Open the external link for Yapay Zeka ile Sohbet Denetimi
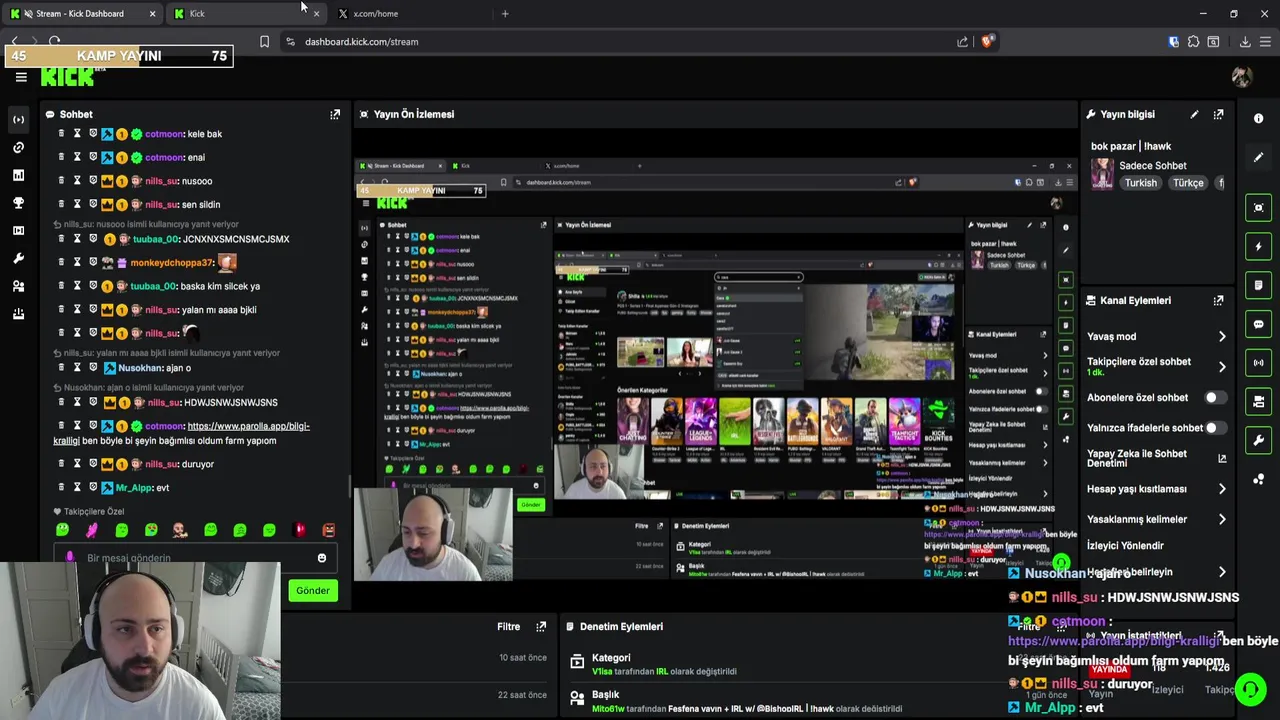This screenshot has width=1280, height=720. pyautogui.click(x=1222, y=459)
